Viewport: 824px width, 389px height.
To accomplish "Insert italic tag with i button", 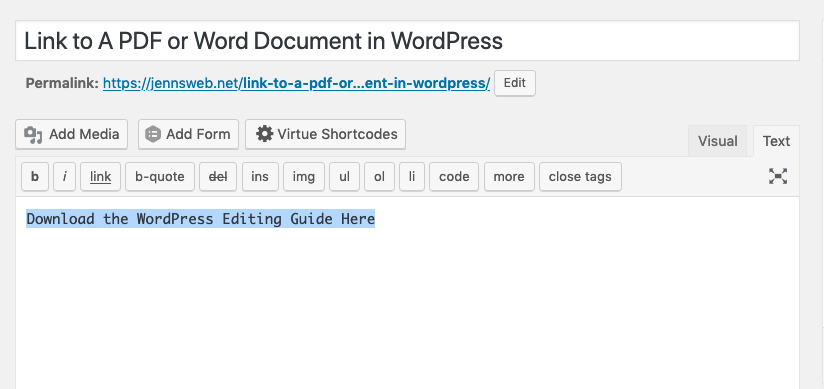I will (65, 177).
